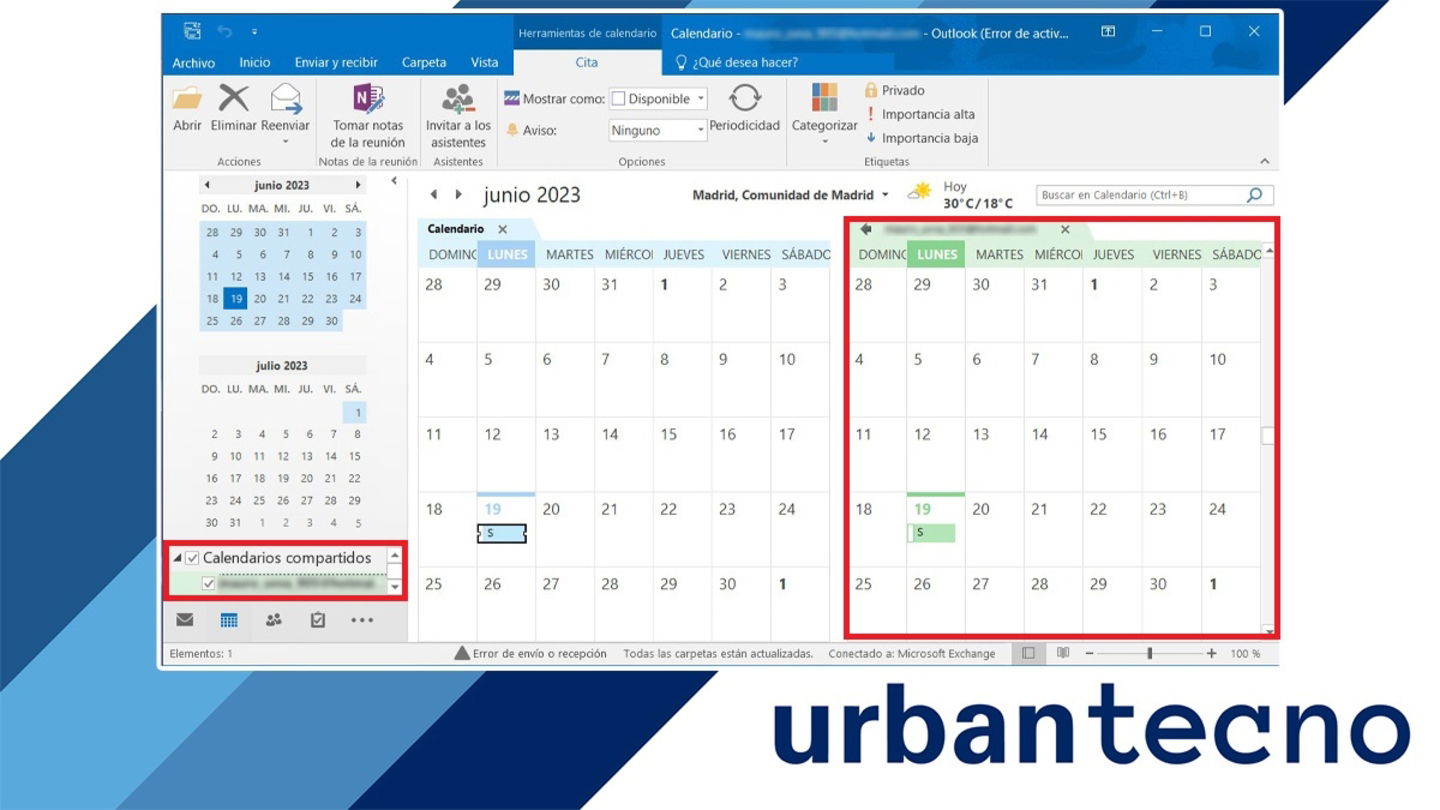This screenshot has height=810, width=1440.
Task: Click Invitar a los asistentes icon
Action: click(x=458, y=99)
